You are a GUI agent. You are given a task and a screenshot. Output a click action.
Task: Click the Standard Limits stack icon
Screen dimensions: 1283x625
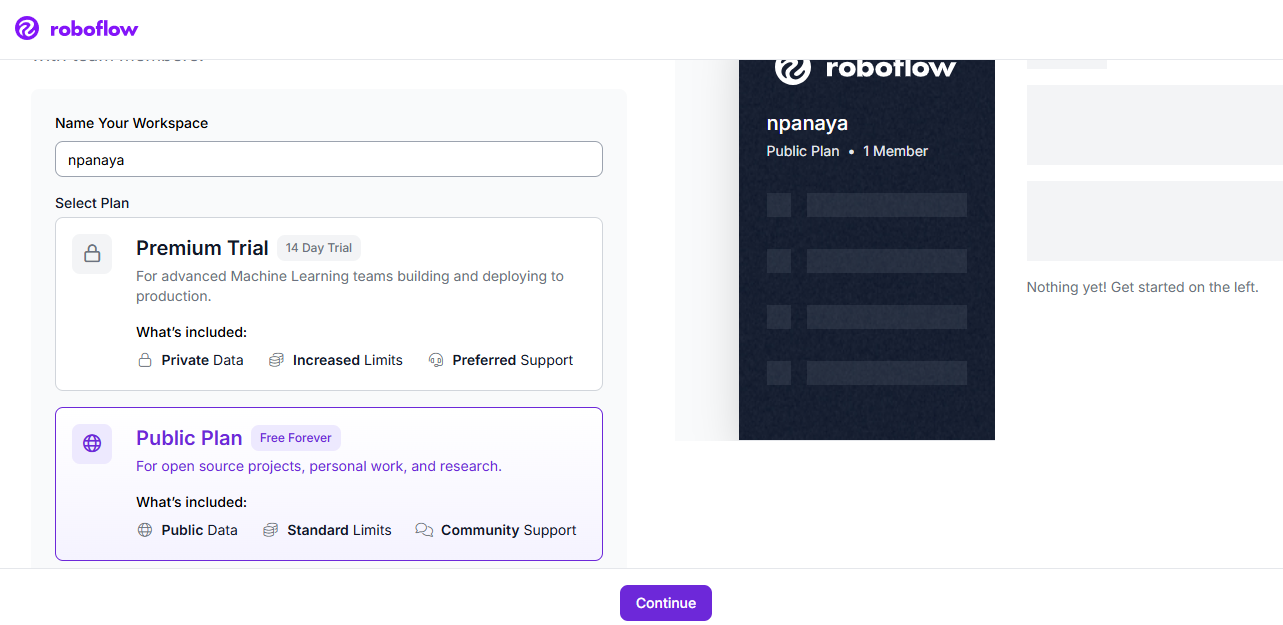point(270,530)
